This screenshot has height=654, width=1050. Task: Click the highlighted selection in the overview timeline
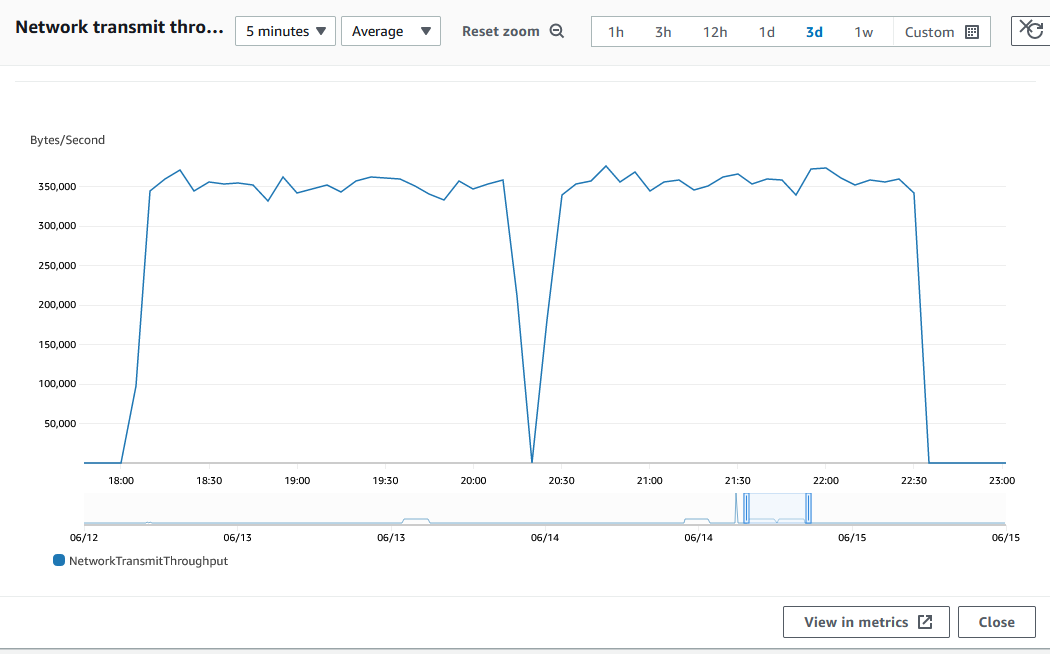(777, 509)
